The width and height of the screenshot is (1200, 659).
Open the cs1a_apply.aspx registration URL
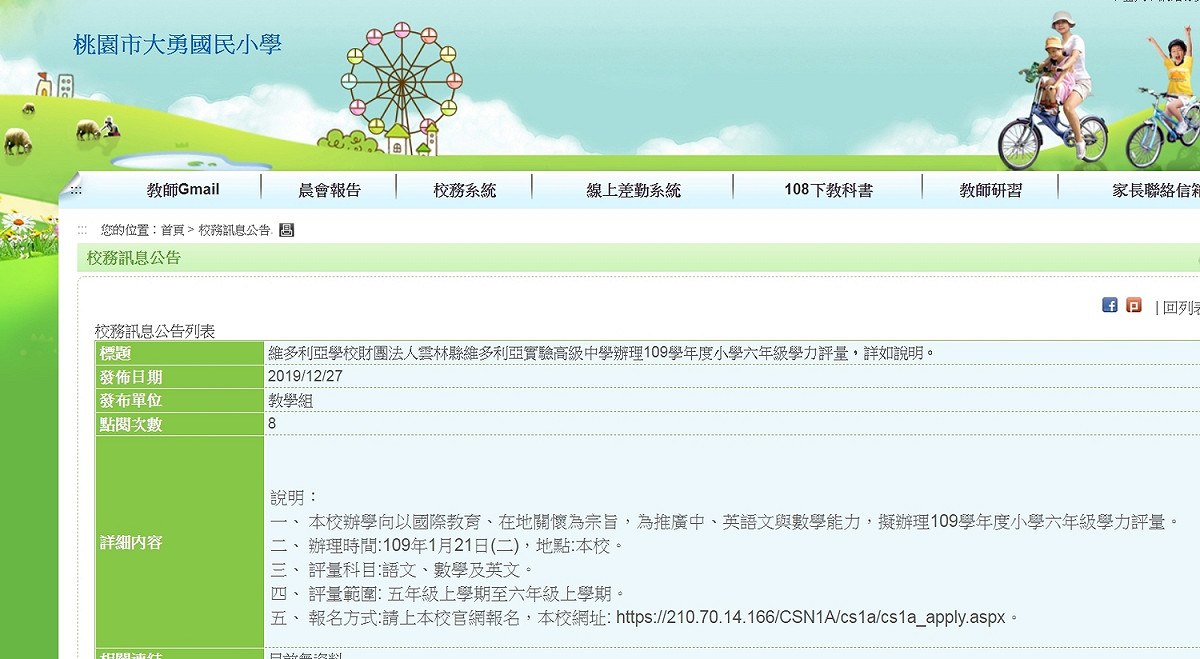point(811,617)
